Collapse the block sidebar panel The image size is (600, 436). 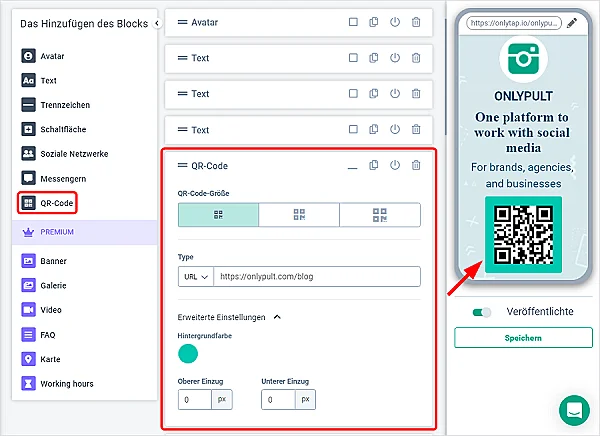point(156,23)
